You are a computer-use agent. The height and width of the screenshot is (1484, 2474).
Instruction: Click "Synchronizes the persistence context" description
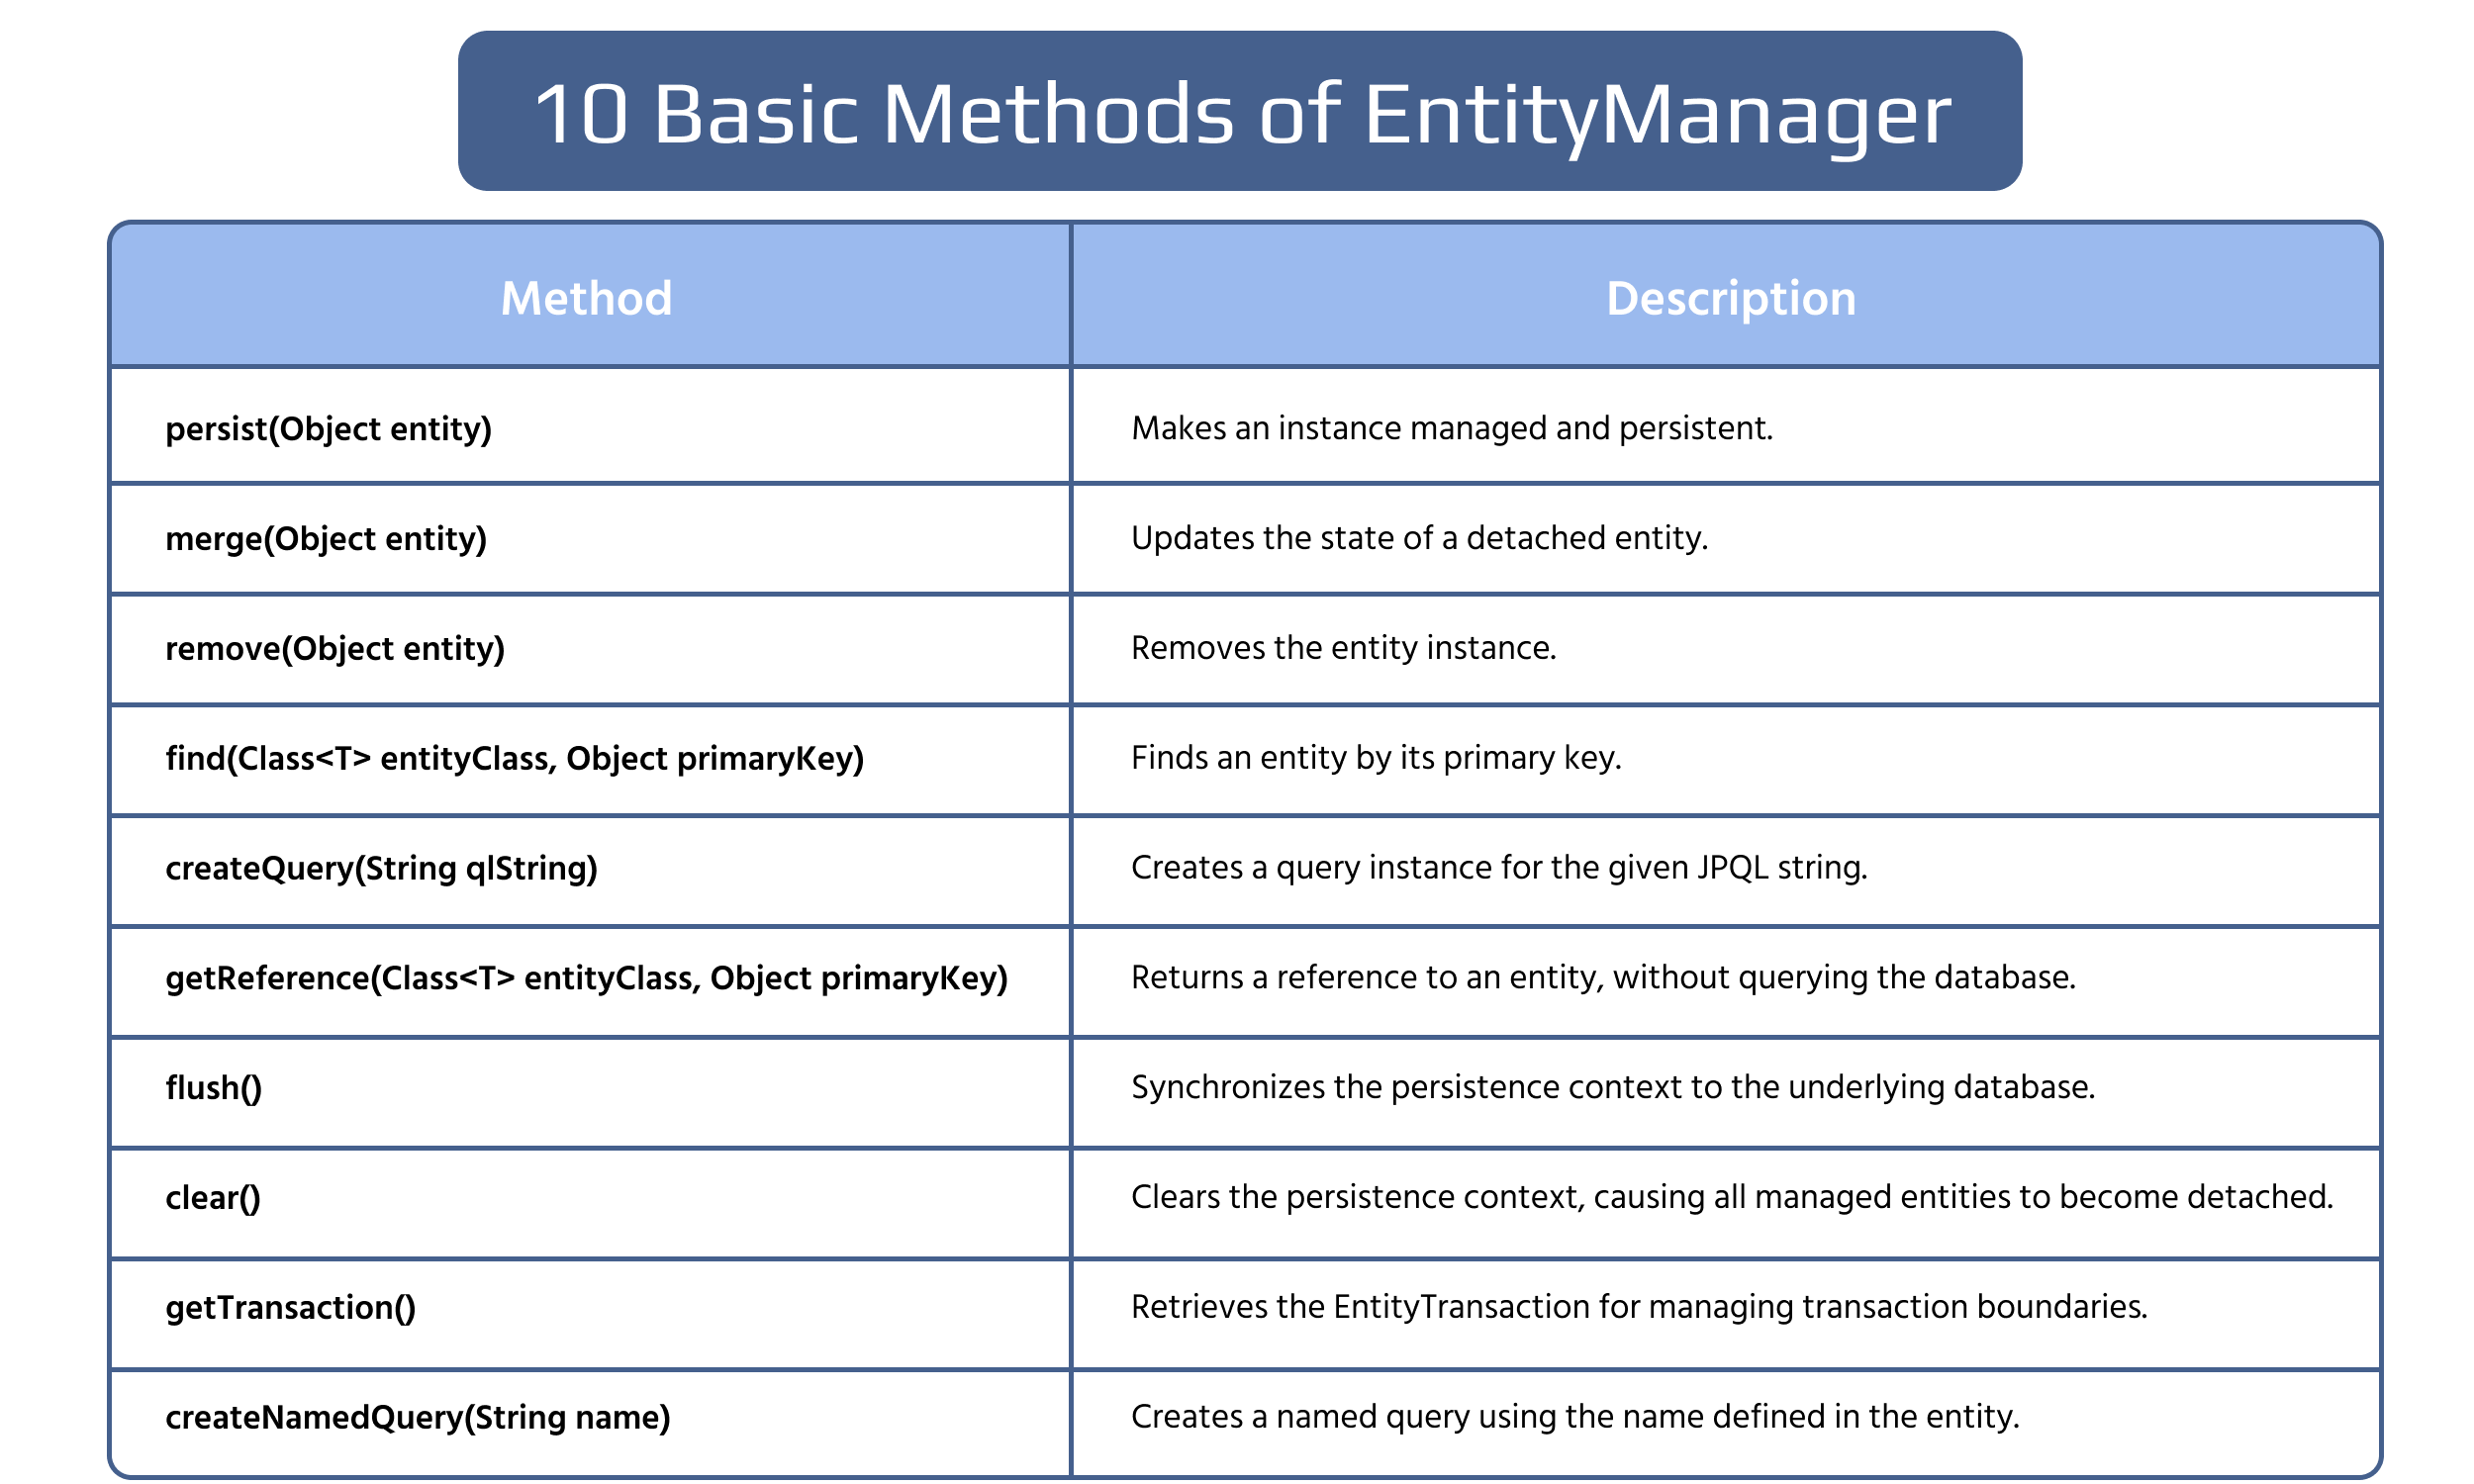[1613, 1088]
